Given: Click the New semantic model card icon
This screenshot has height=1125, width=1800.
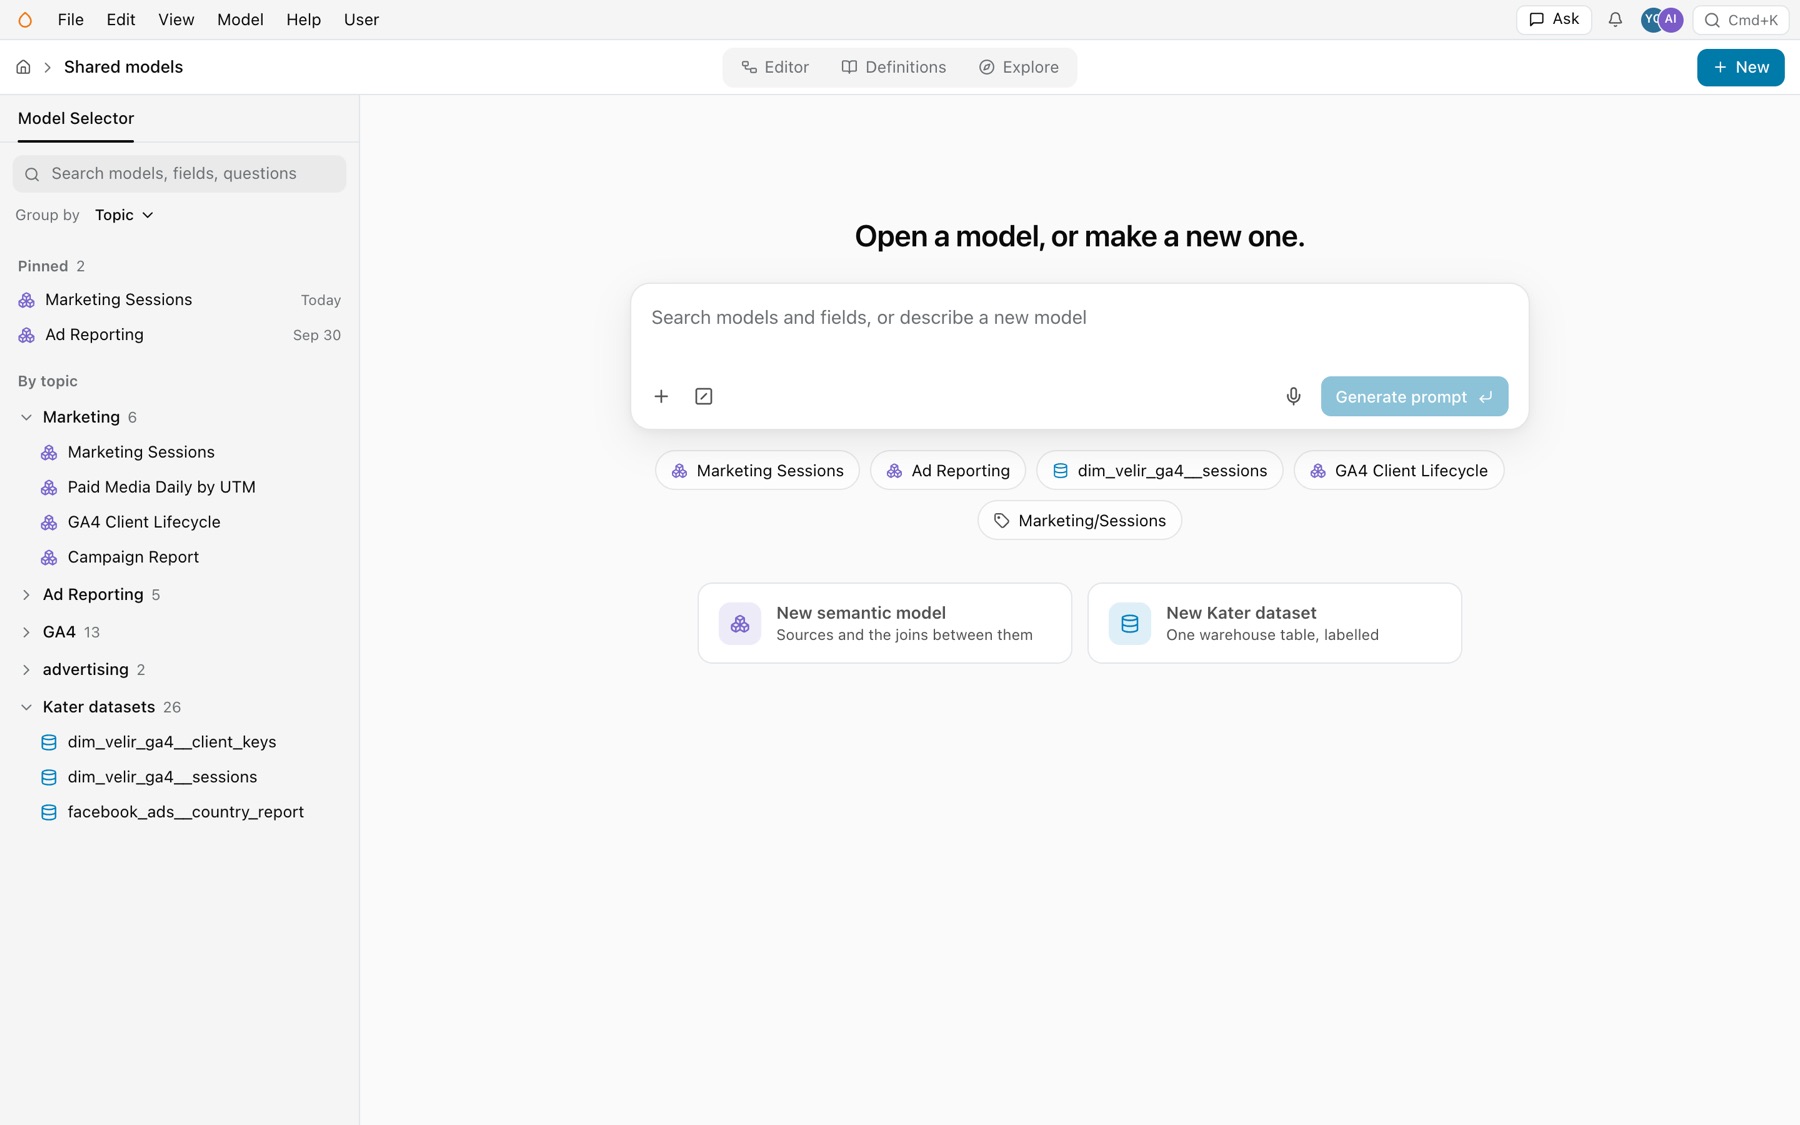Looking at the screenshot, I should [x=740, y=623].
